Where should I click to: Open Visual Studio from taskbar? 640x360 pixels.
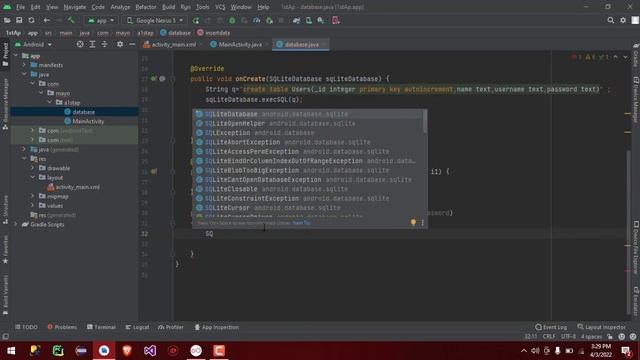point(150,351)
